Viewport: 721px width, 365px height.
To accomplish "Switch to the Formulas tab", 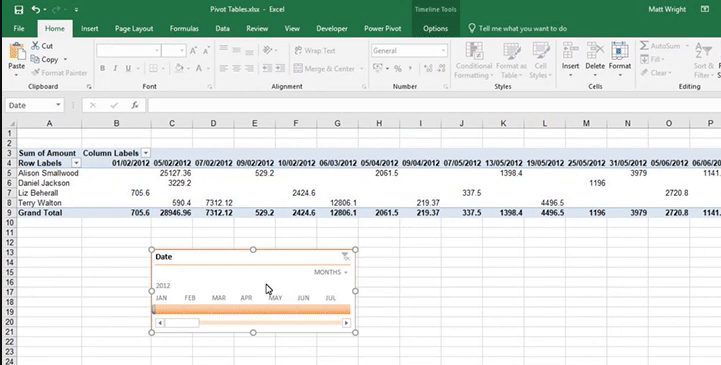I will click(184, 29).
